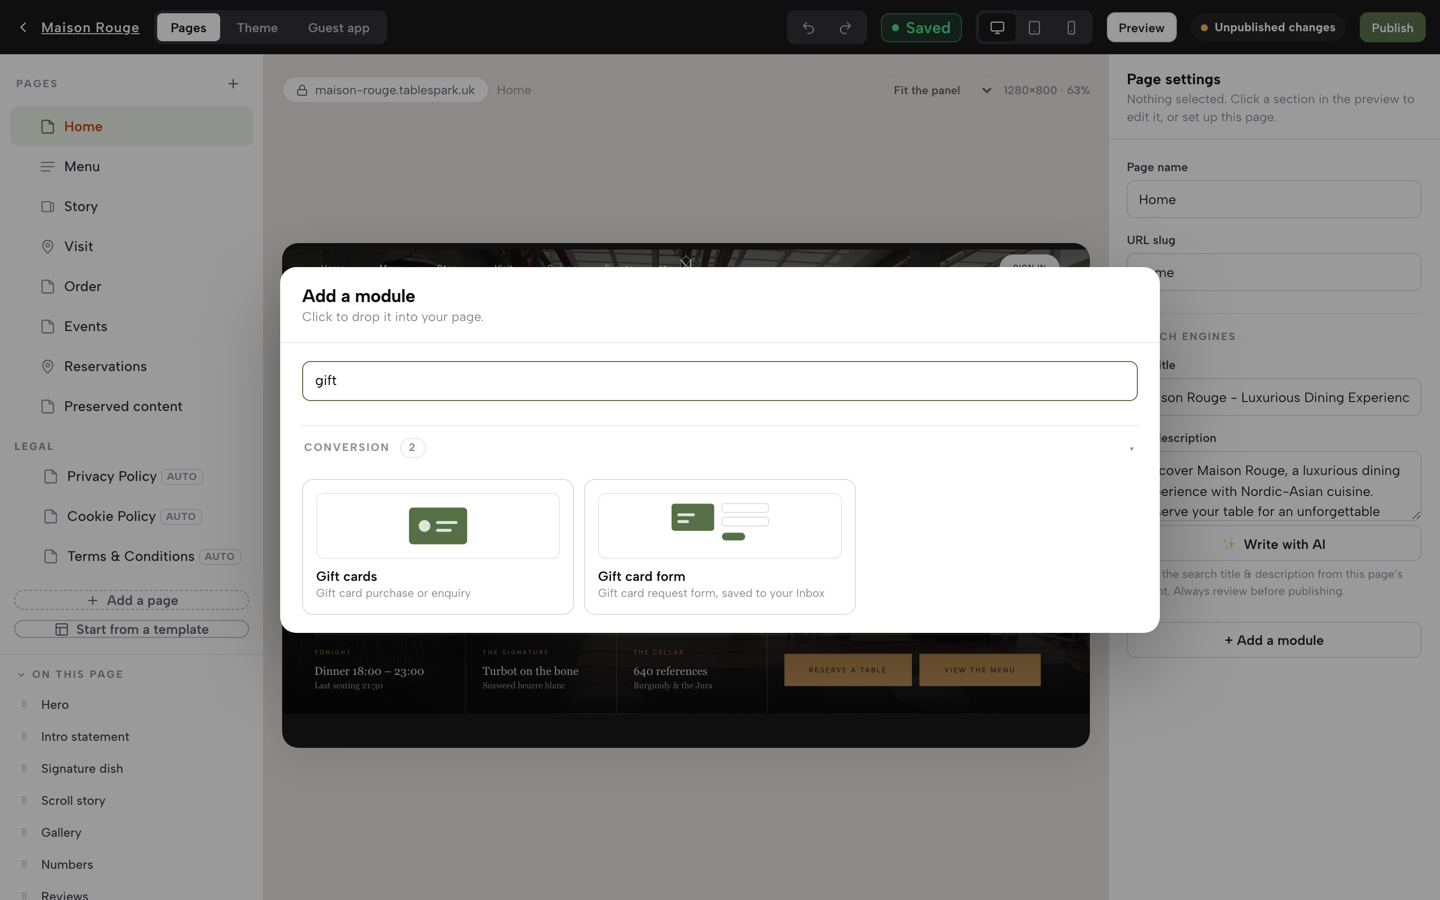Viewport: 1440px width, 900px height.
Task: Click the Events page file icon
Action: [47, 327]
